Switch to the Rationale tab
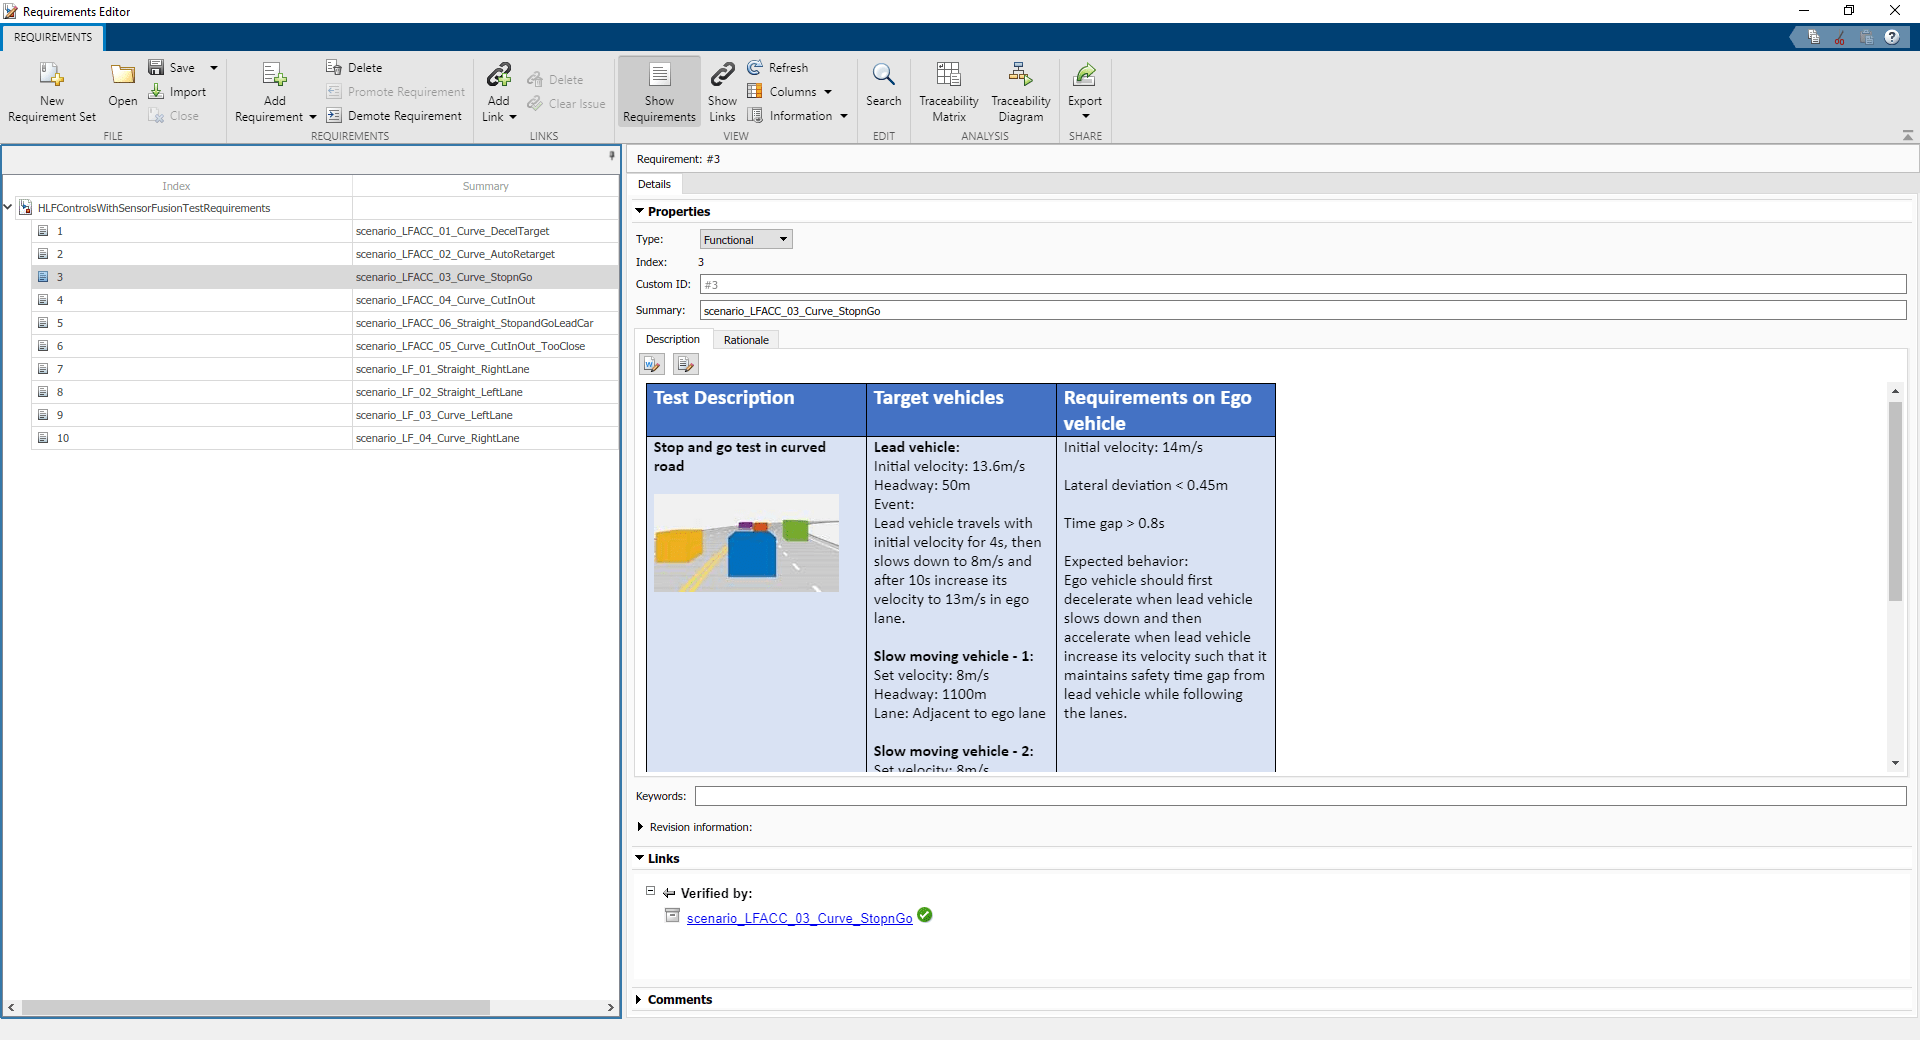Screen dimensions: 1920x1040 (x=746, y=340)
